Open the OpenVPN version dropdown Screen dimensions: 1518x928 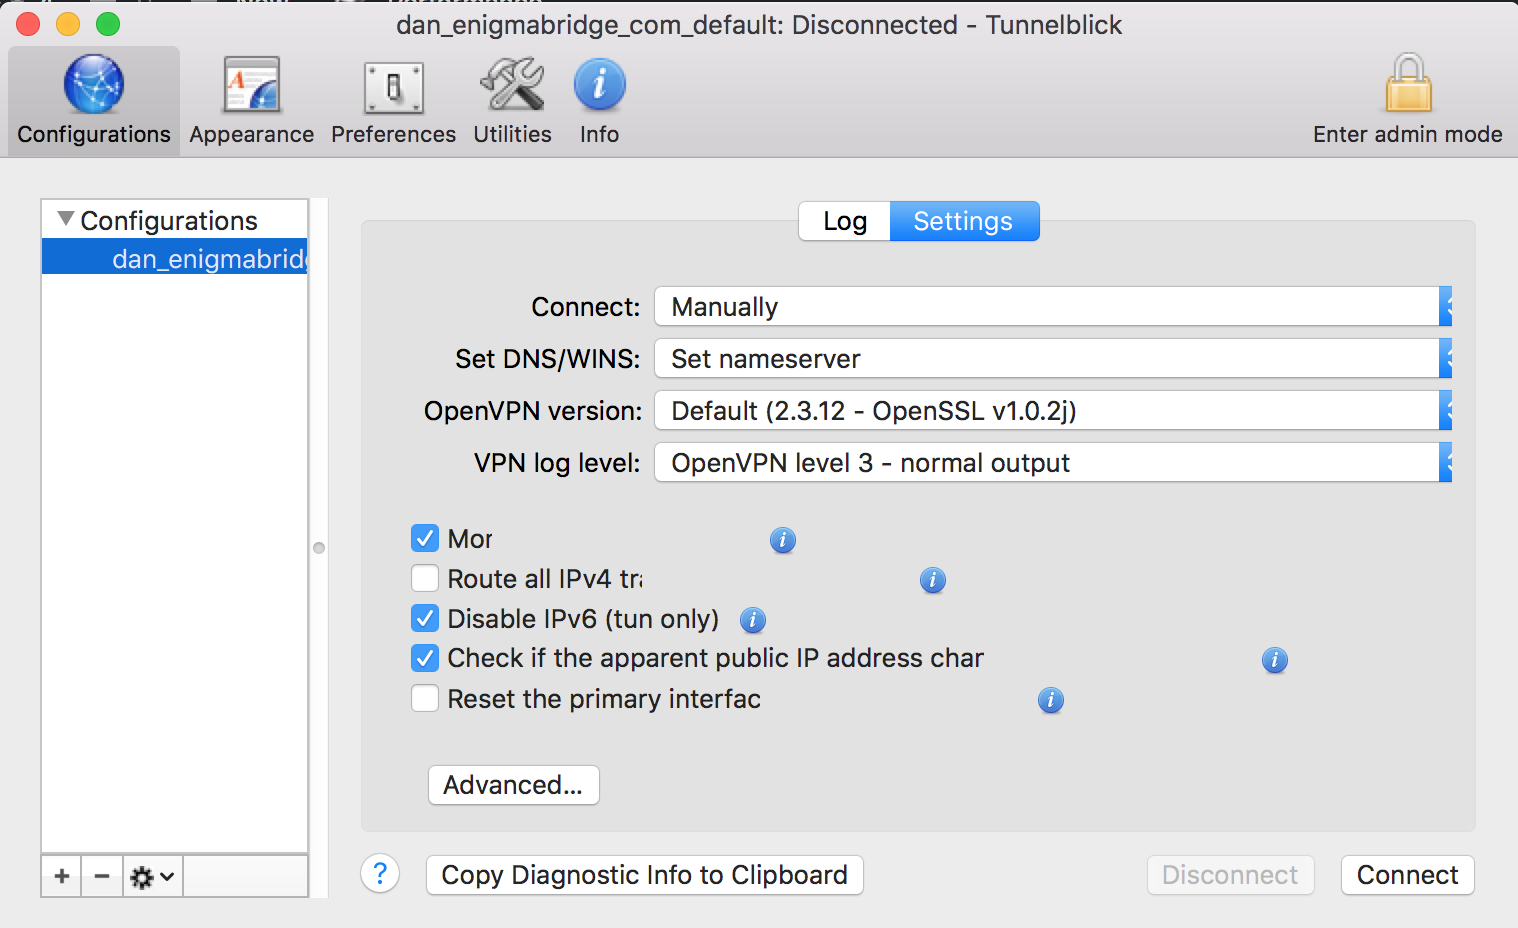tap(1052, 411)
